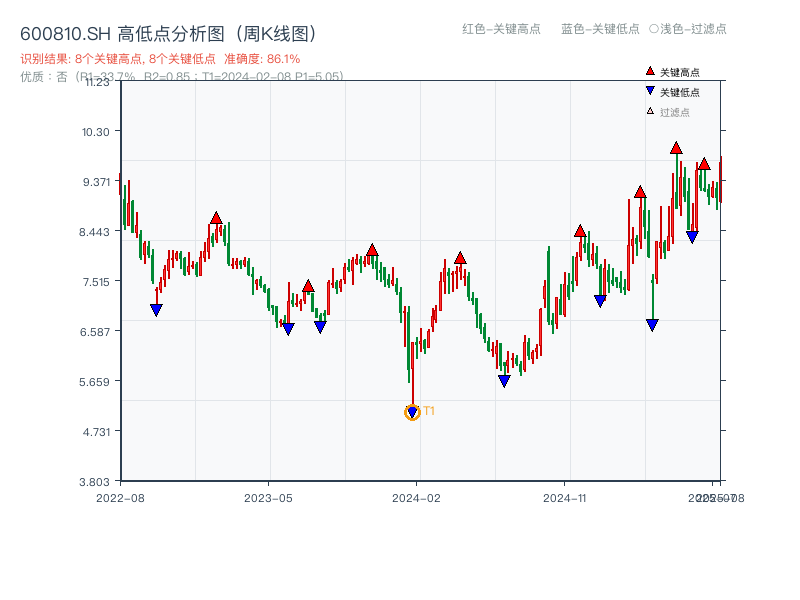The height and width of the screenshot is (600, 800).
Task: Click the 4.731 y-axis label
Action: (x=96, y=432)
